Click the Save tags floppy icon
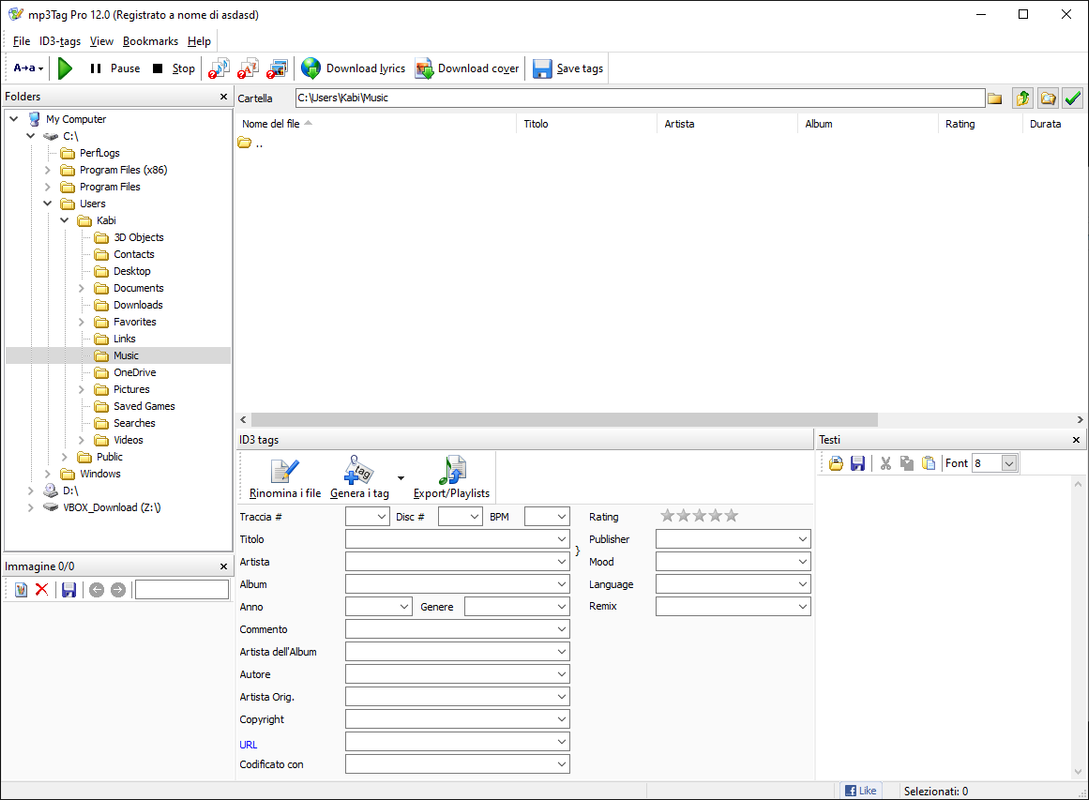Viewport: 1089px width, 800px height. [x=542, y=68]
